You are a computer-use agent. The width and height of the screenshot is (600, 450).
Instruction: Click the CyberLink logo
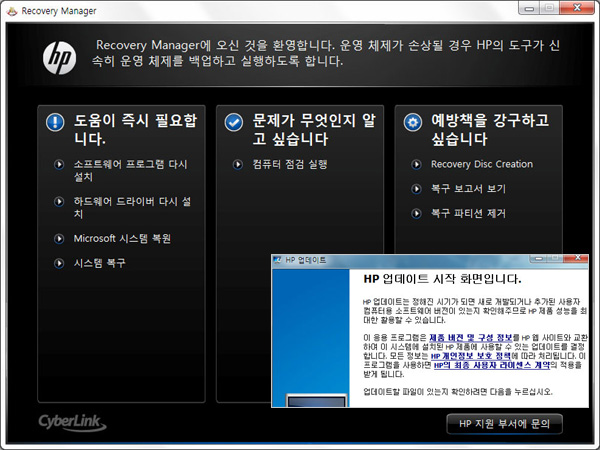[x=72, y=422]
